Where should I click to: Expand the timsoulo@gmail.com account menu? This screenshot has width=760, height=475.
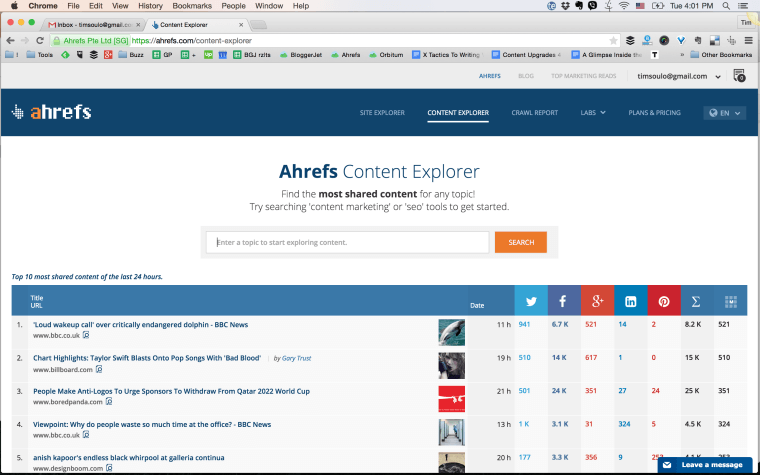680,76
